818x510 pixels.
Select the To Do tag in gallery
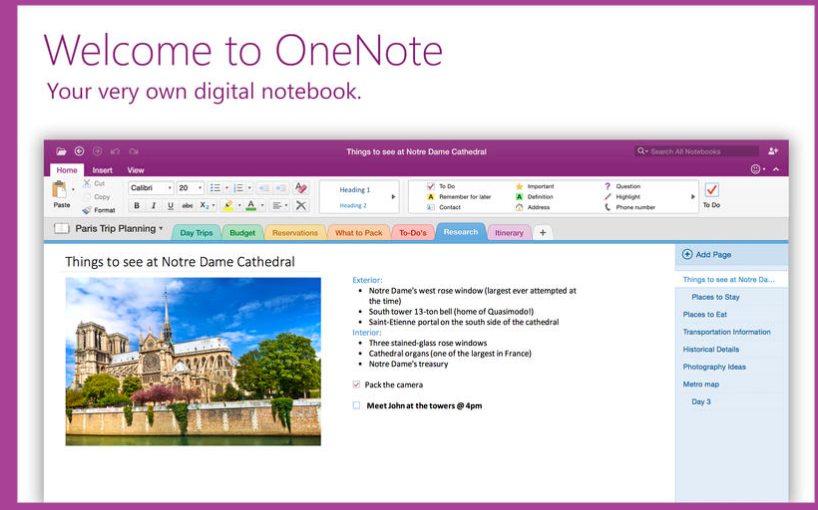coord(441,186)
